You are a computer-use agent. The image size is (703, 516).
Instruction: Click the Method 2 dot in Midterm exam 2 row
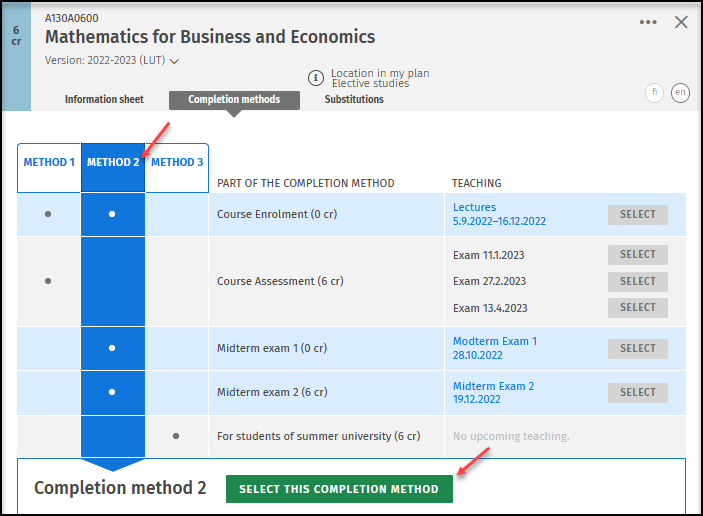pyautogui.click(x=112, y=392)
